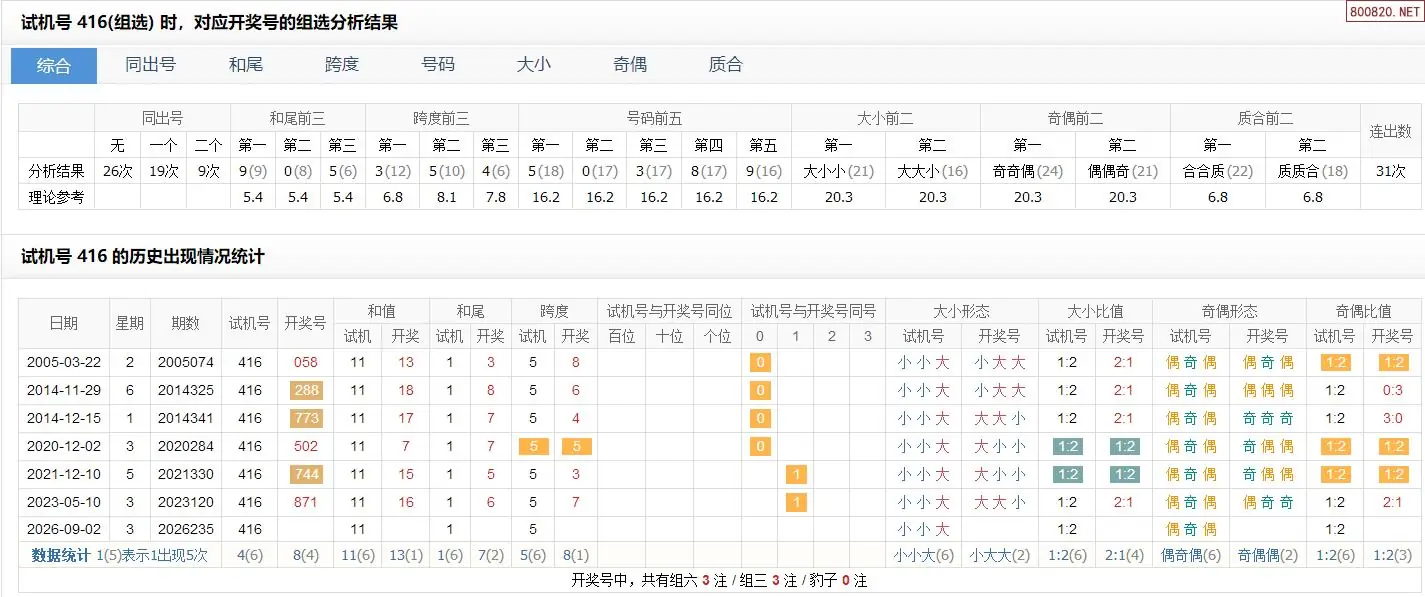1425x597 pixels.
Task: Click the 数据统计 label
Action: (61, 555)
